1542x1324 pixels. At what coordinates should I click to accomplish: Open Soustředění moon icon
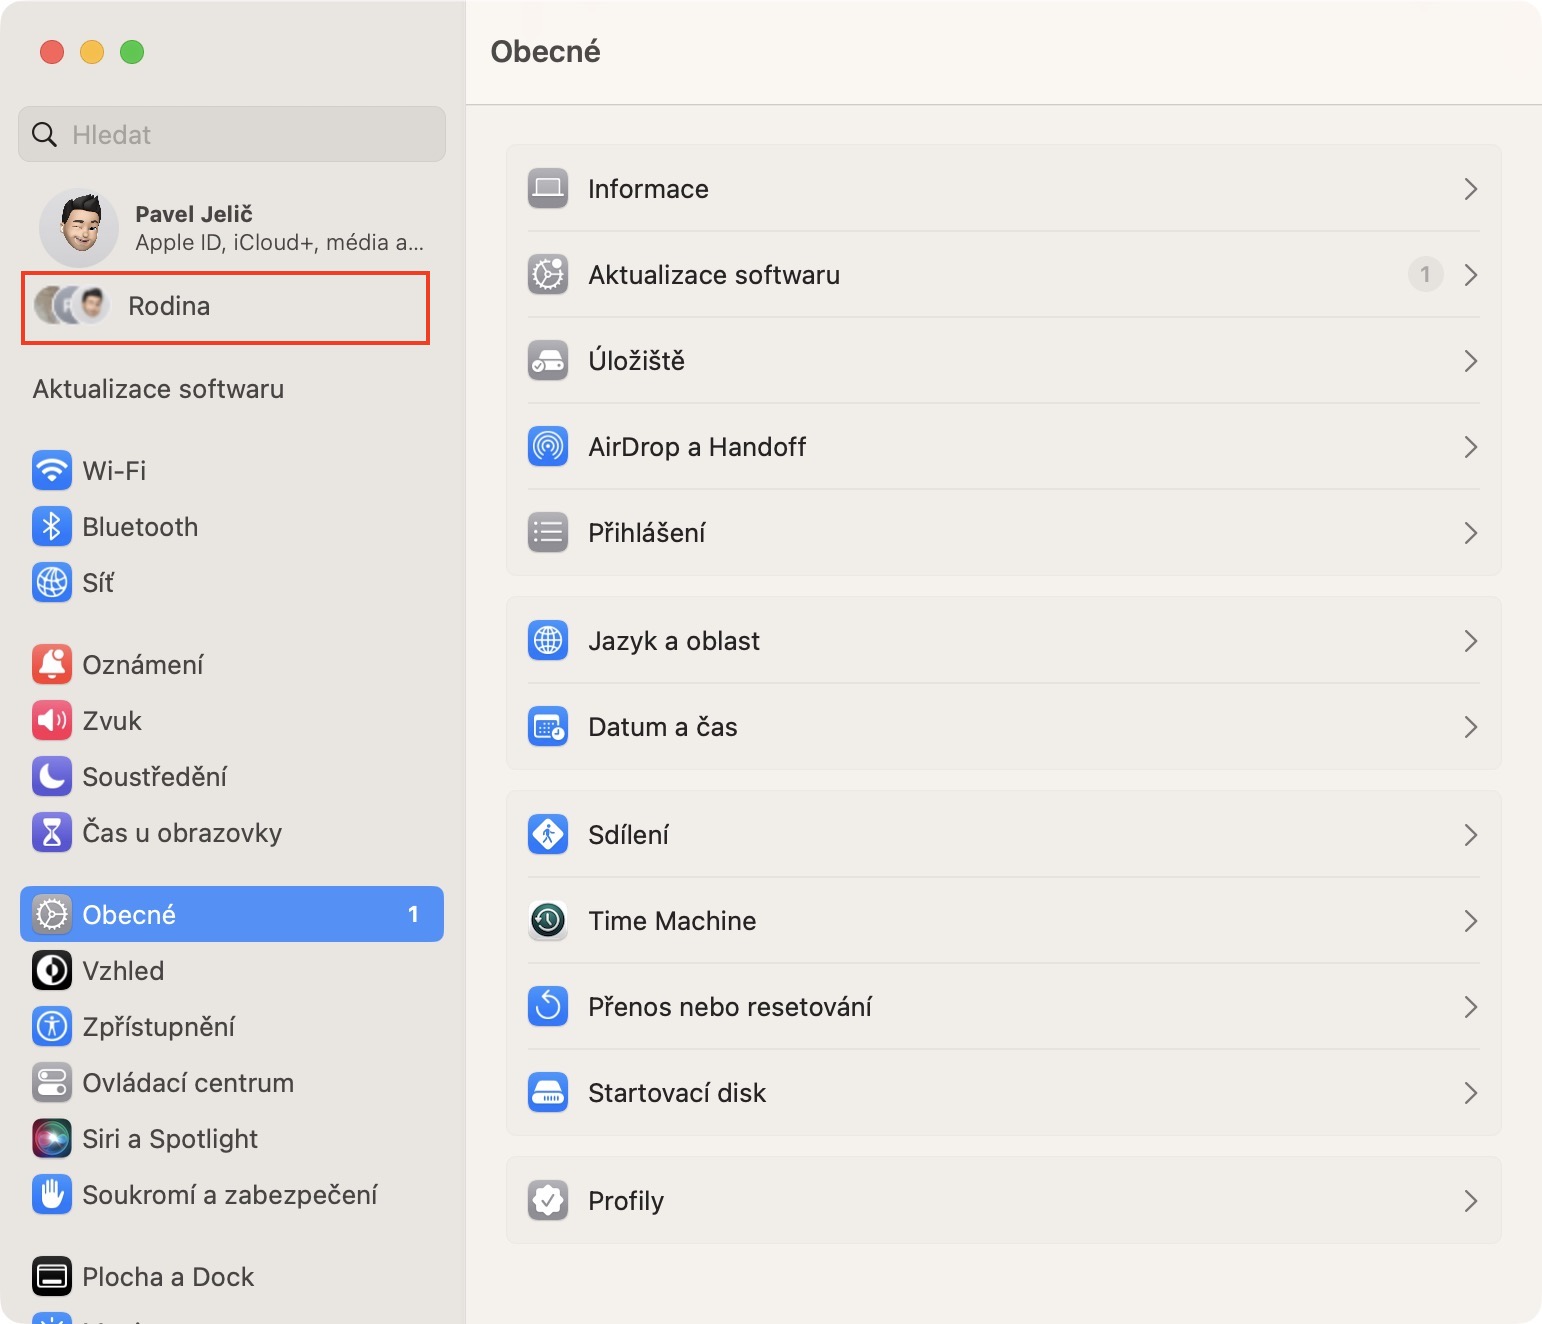click(x=52, y=776)
